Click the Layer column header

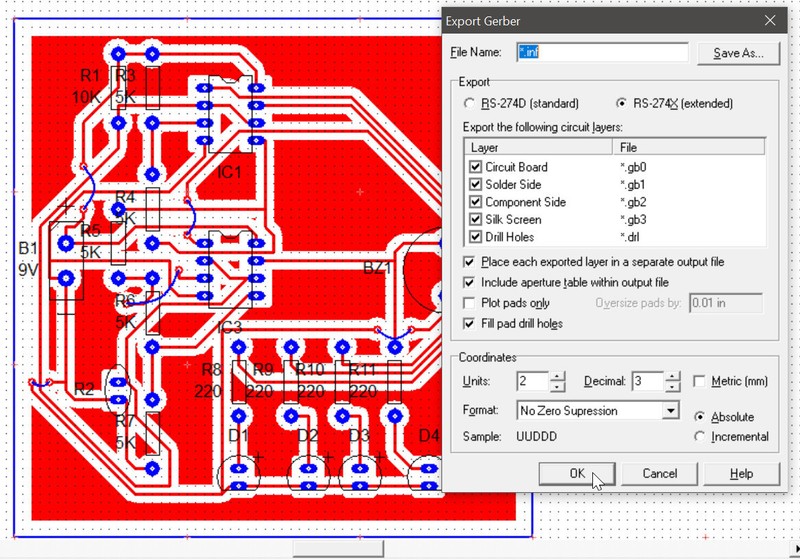[538, 147]
